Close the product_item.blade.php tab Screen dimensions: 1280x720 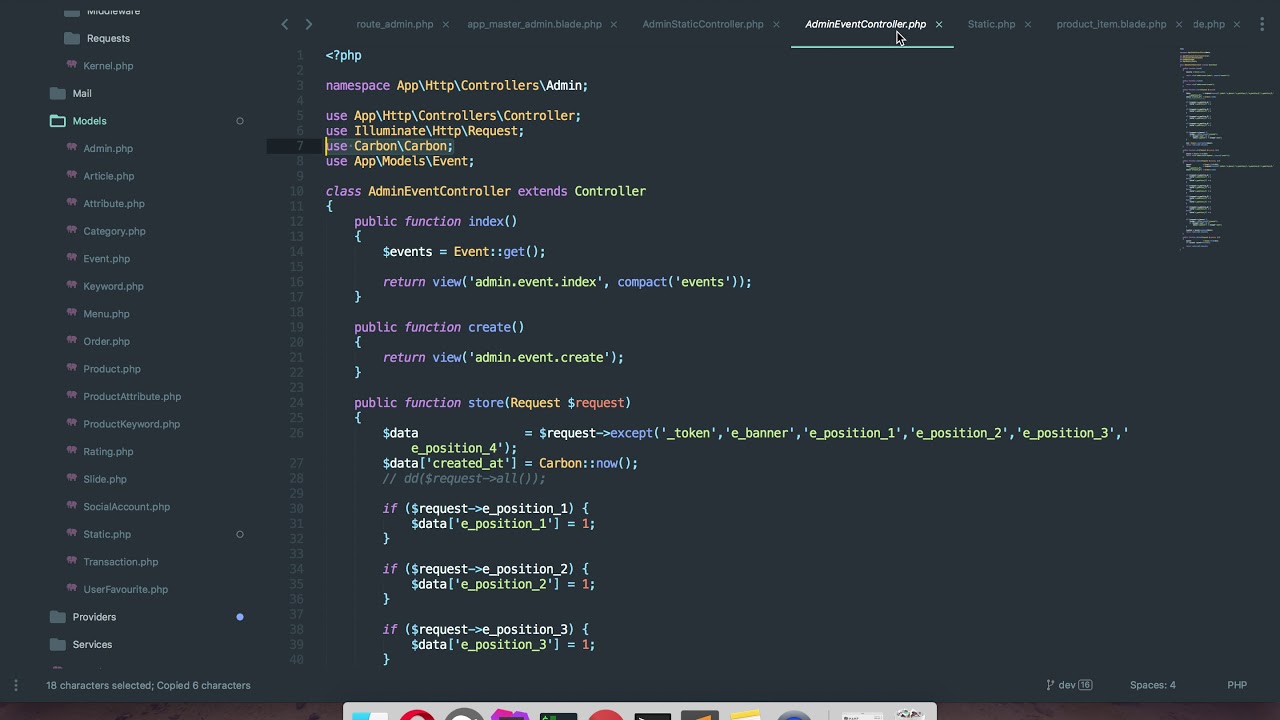point(1179,24)
